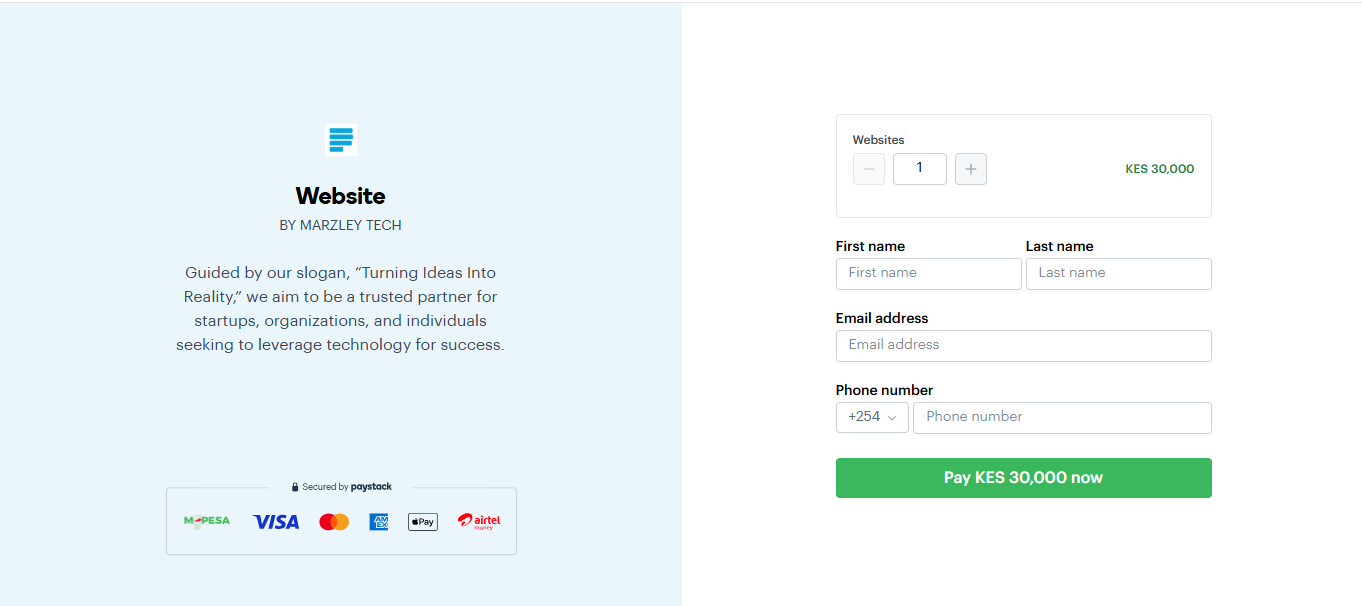1362x606 pixels.
Task: Click the VISA card logo
Action: [276, 522]
